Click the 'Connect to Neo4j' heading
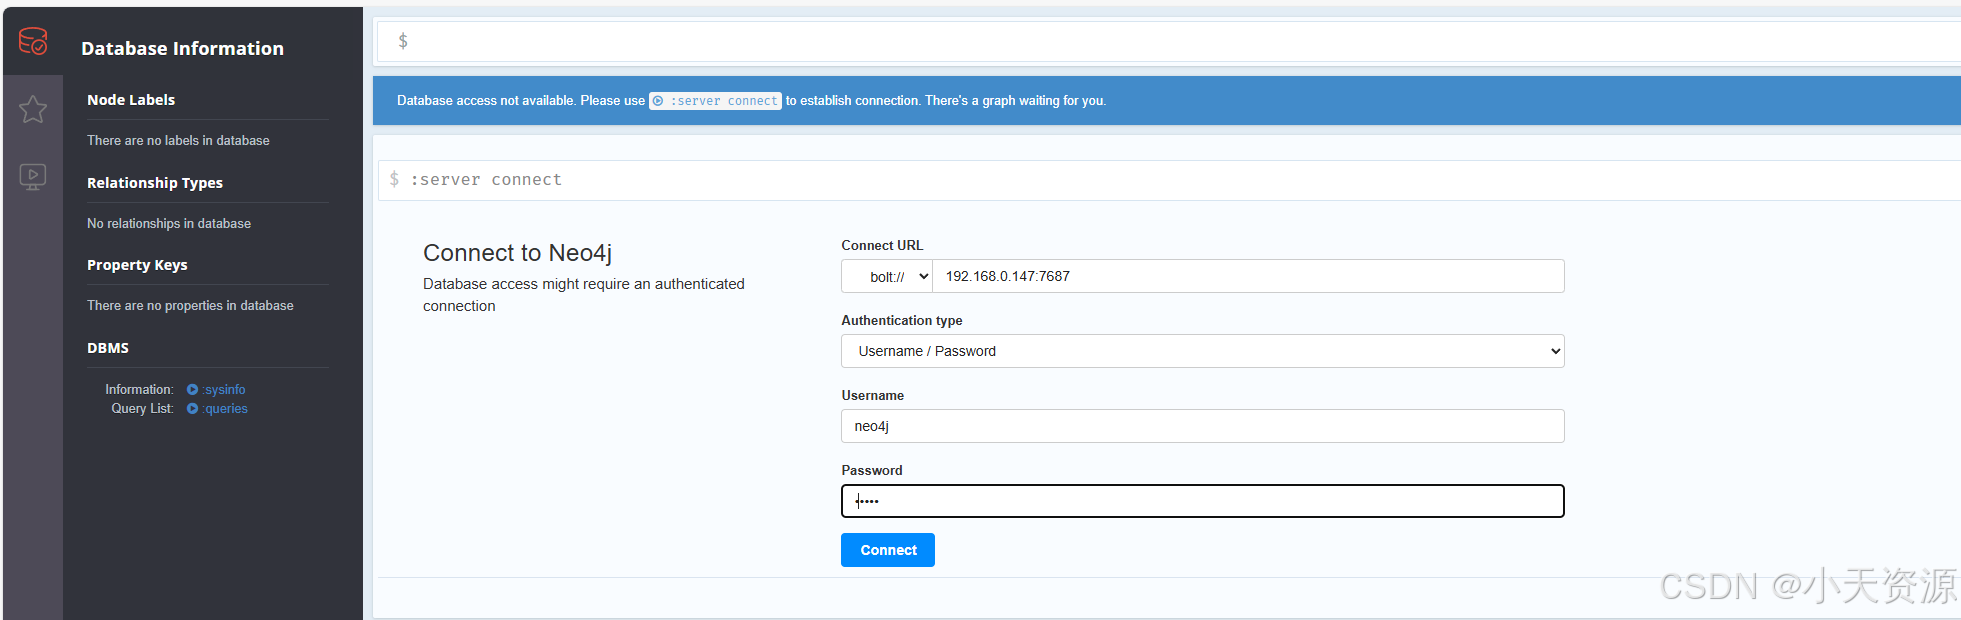 tap(517, 253)
